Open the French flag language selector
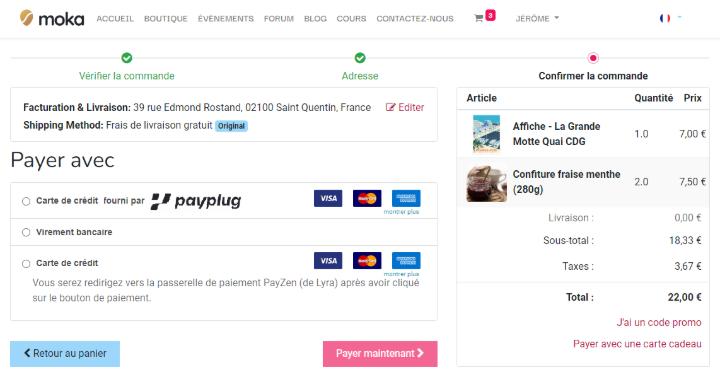 tap(670, 18)
